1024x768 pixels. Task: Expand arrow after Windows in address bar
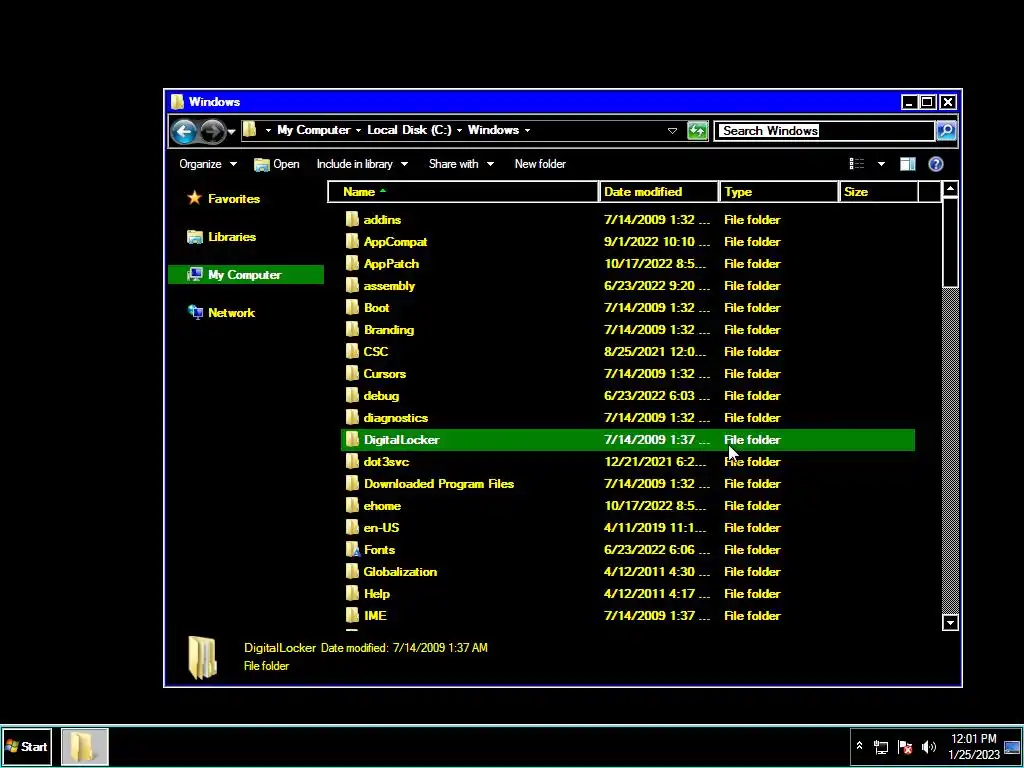tap(527, 130)
